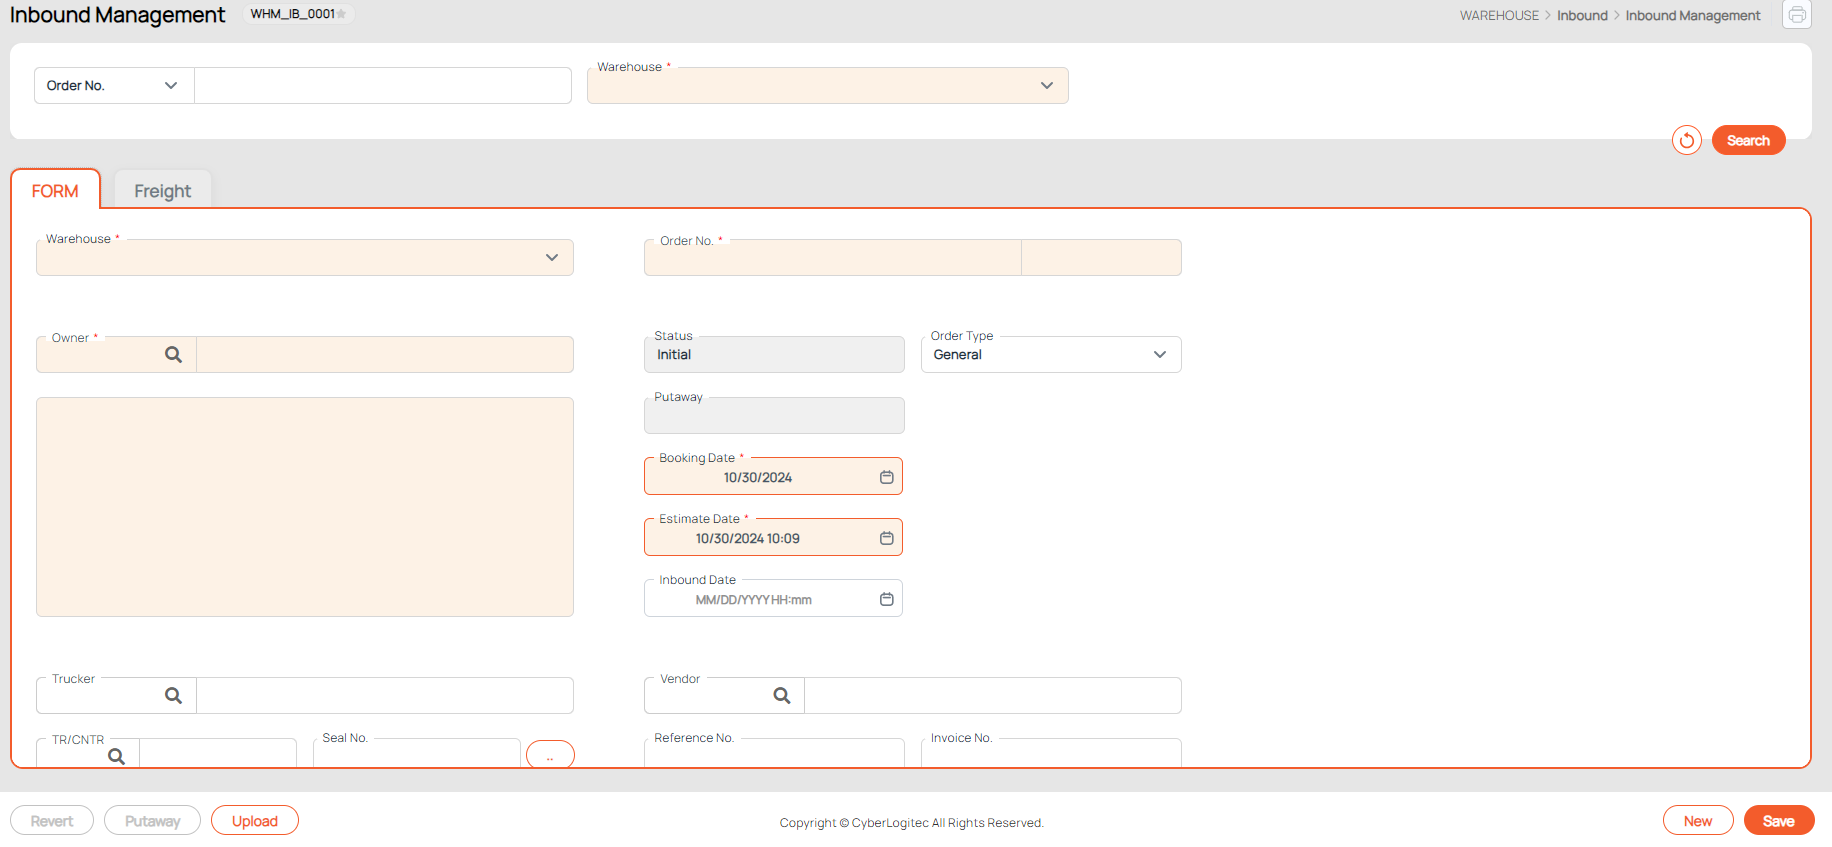Screen dimensions: 1832x847
Task: Expand the Order No. search type dropdown
Action: pos(114,86)
